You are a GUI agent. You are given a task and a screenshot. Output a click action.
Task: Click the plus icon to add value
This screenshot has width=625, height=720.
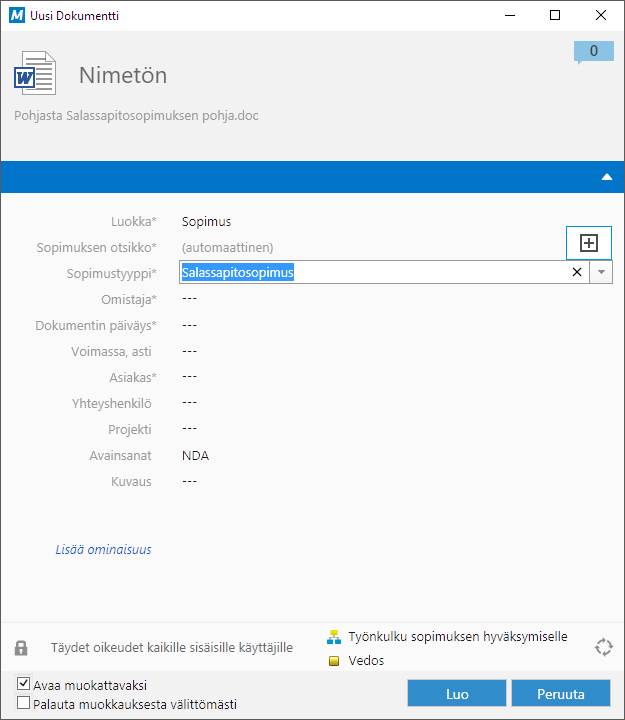pyautogui.click(x=589, y=243)
